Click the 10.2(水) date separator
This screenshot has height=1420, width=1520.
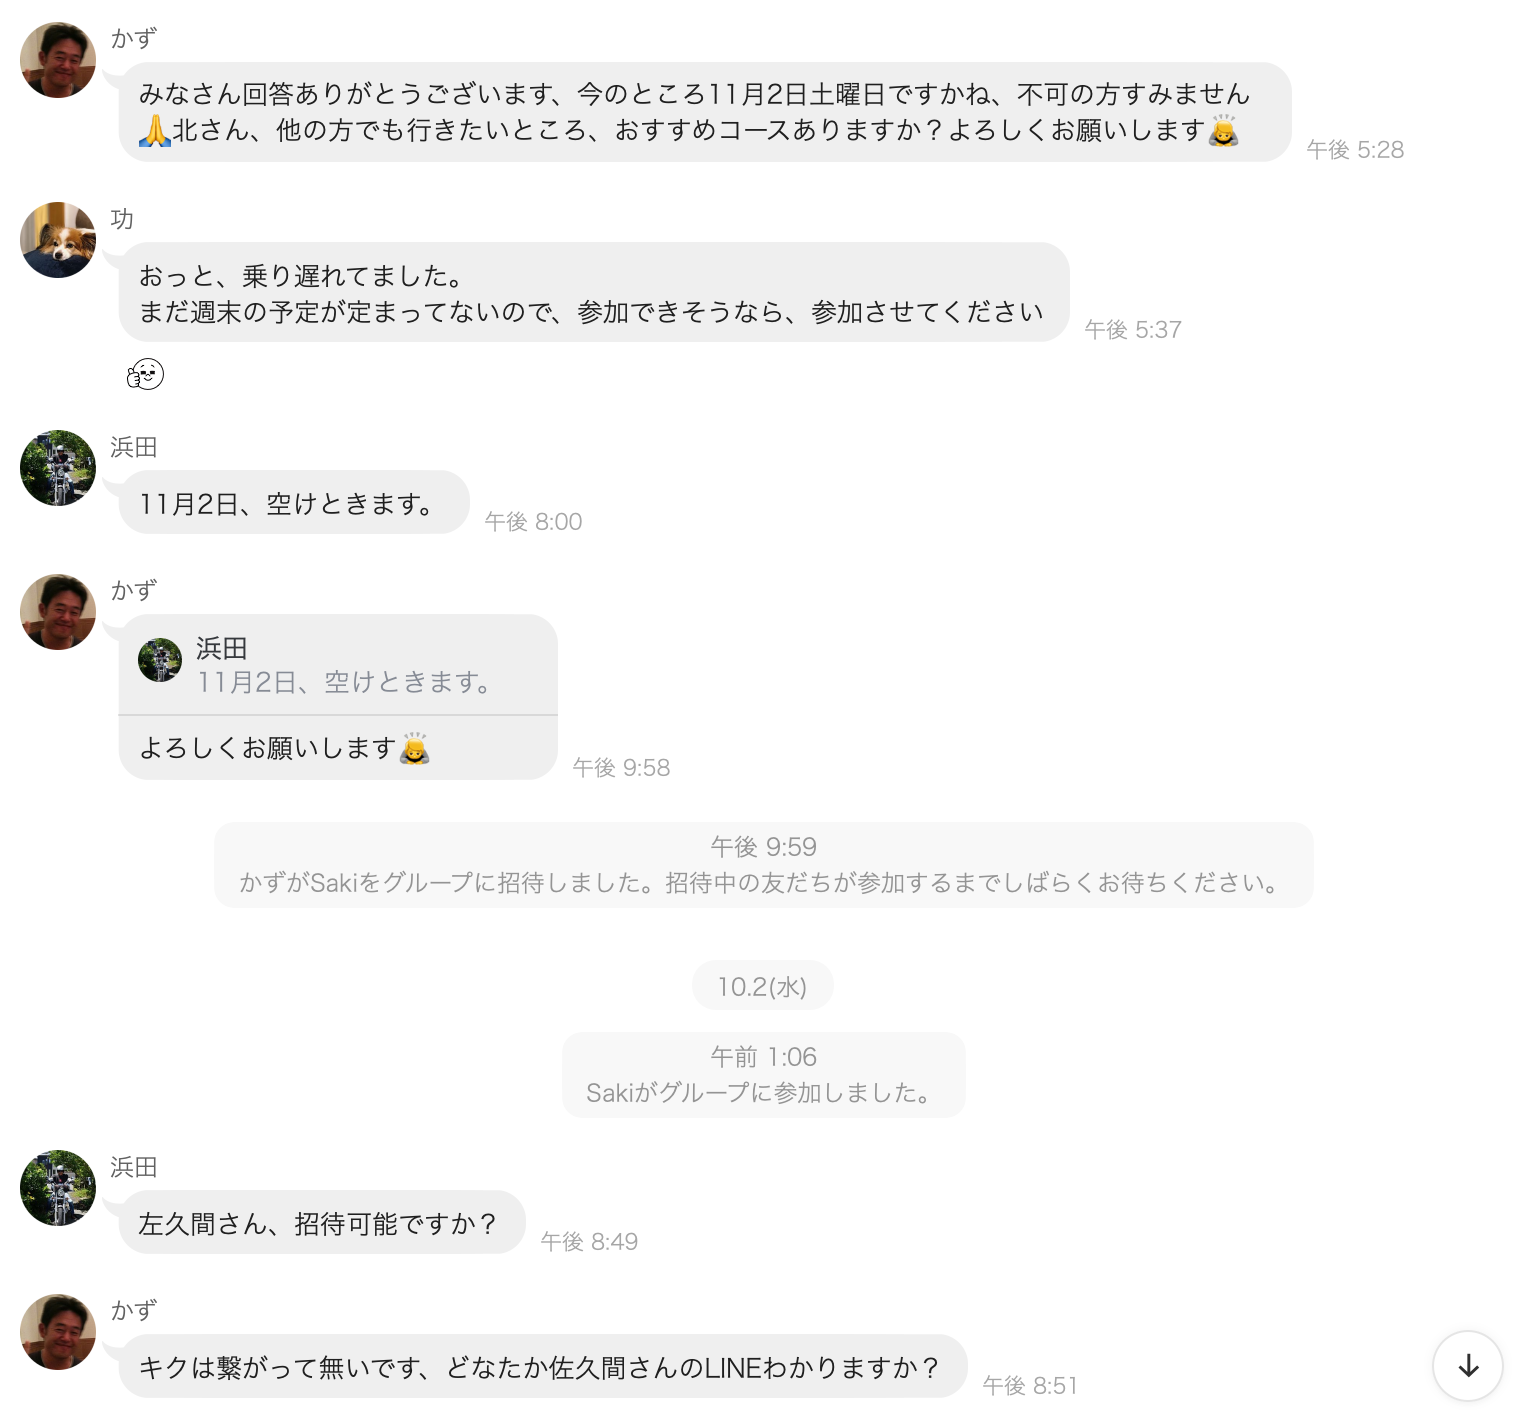[762, 986]
